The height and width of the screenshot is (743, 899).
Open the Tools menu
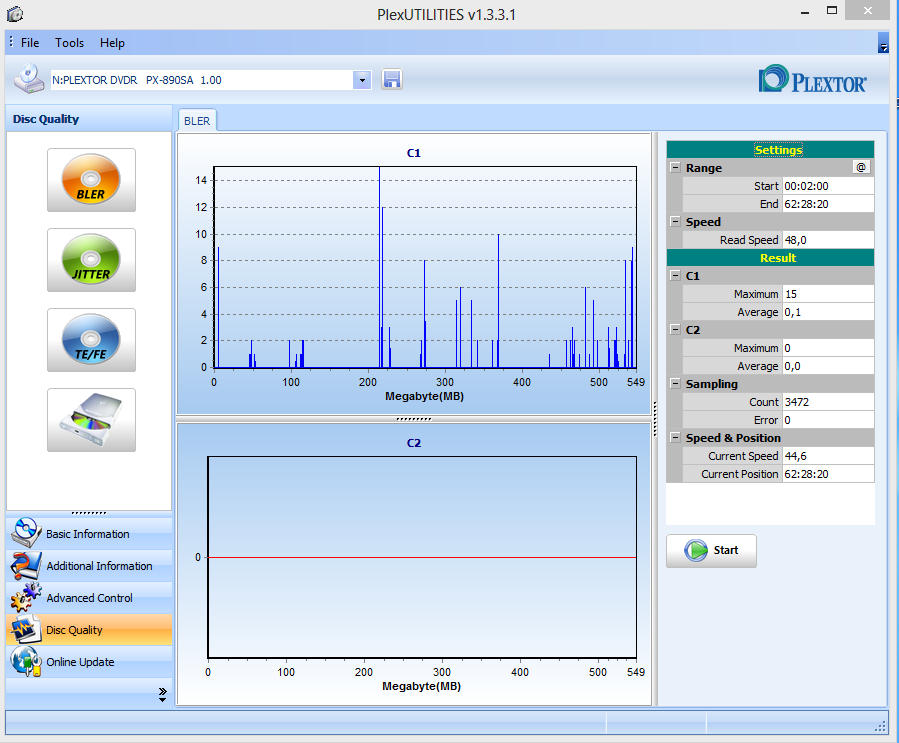click(x=69, y=43)
